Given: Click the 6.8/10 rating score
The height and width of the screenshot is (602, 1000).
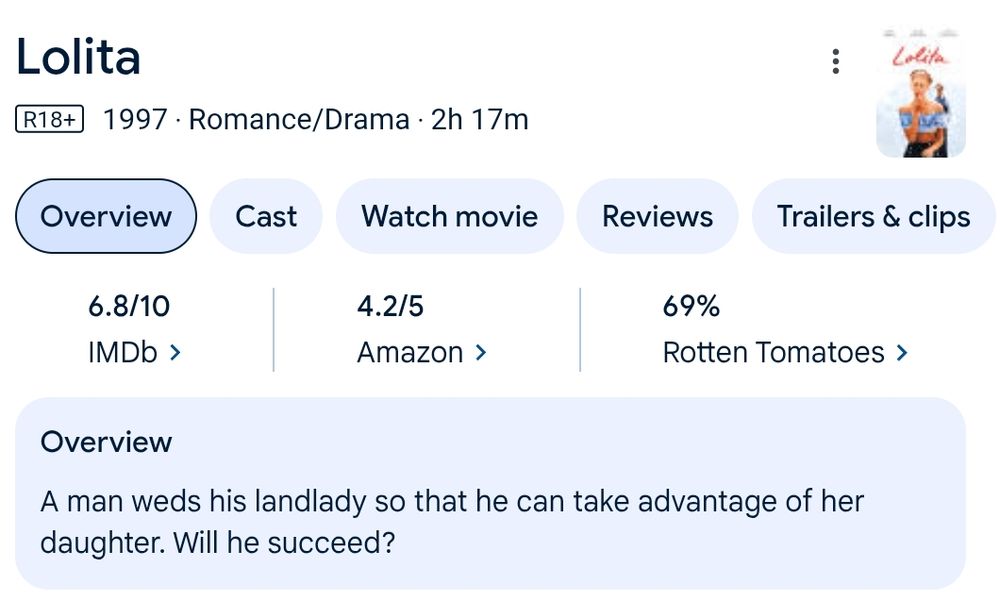Looking at the screenshot, I should [x=122, y=306].
